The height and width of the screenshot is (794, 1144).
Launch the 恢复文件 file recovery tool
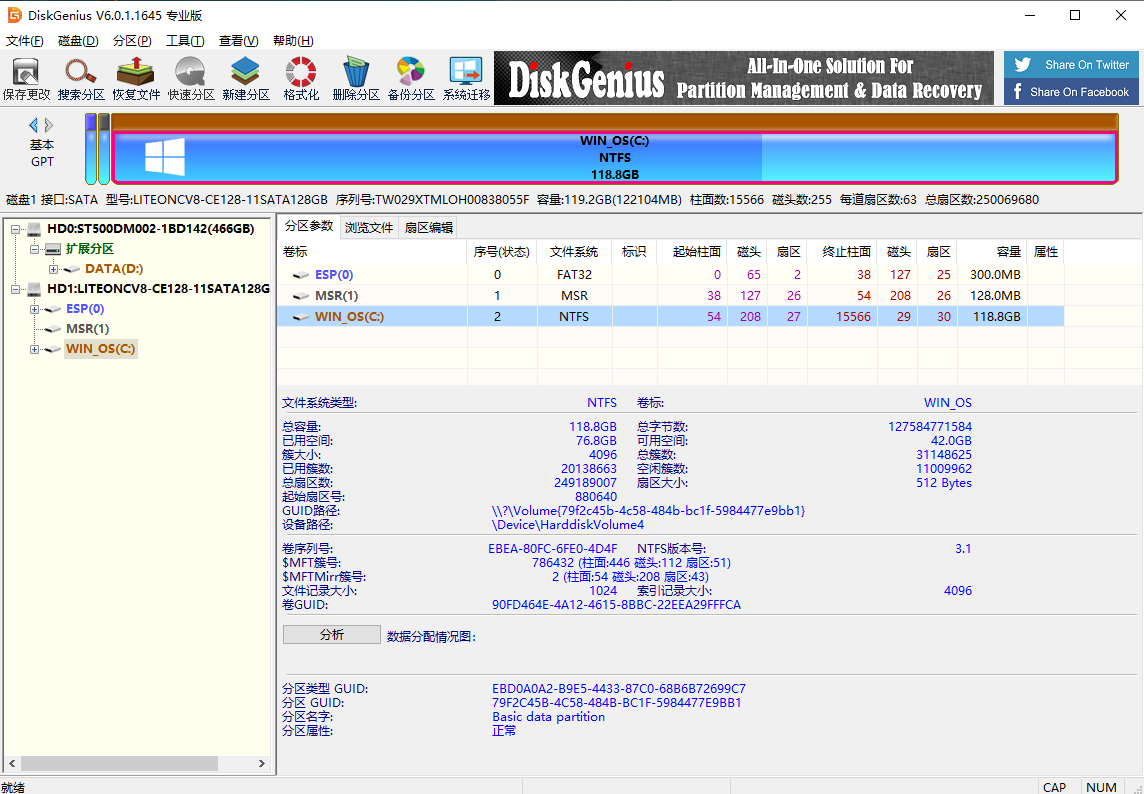coord(136,79)
